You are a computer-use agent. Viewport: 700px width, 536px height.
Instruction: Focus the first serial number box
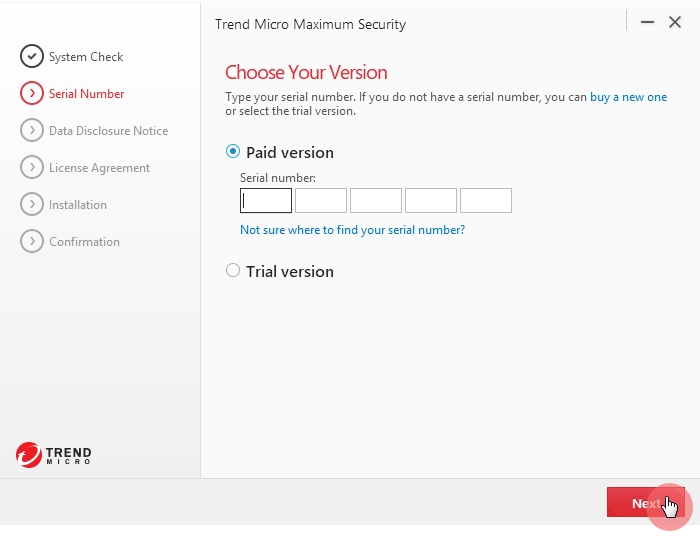click(266, 200)
